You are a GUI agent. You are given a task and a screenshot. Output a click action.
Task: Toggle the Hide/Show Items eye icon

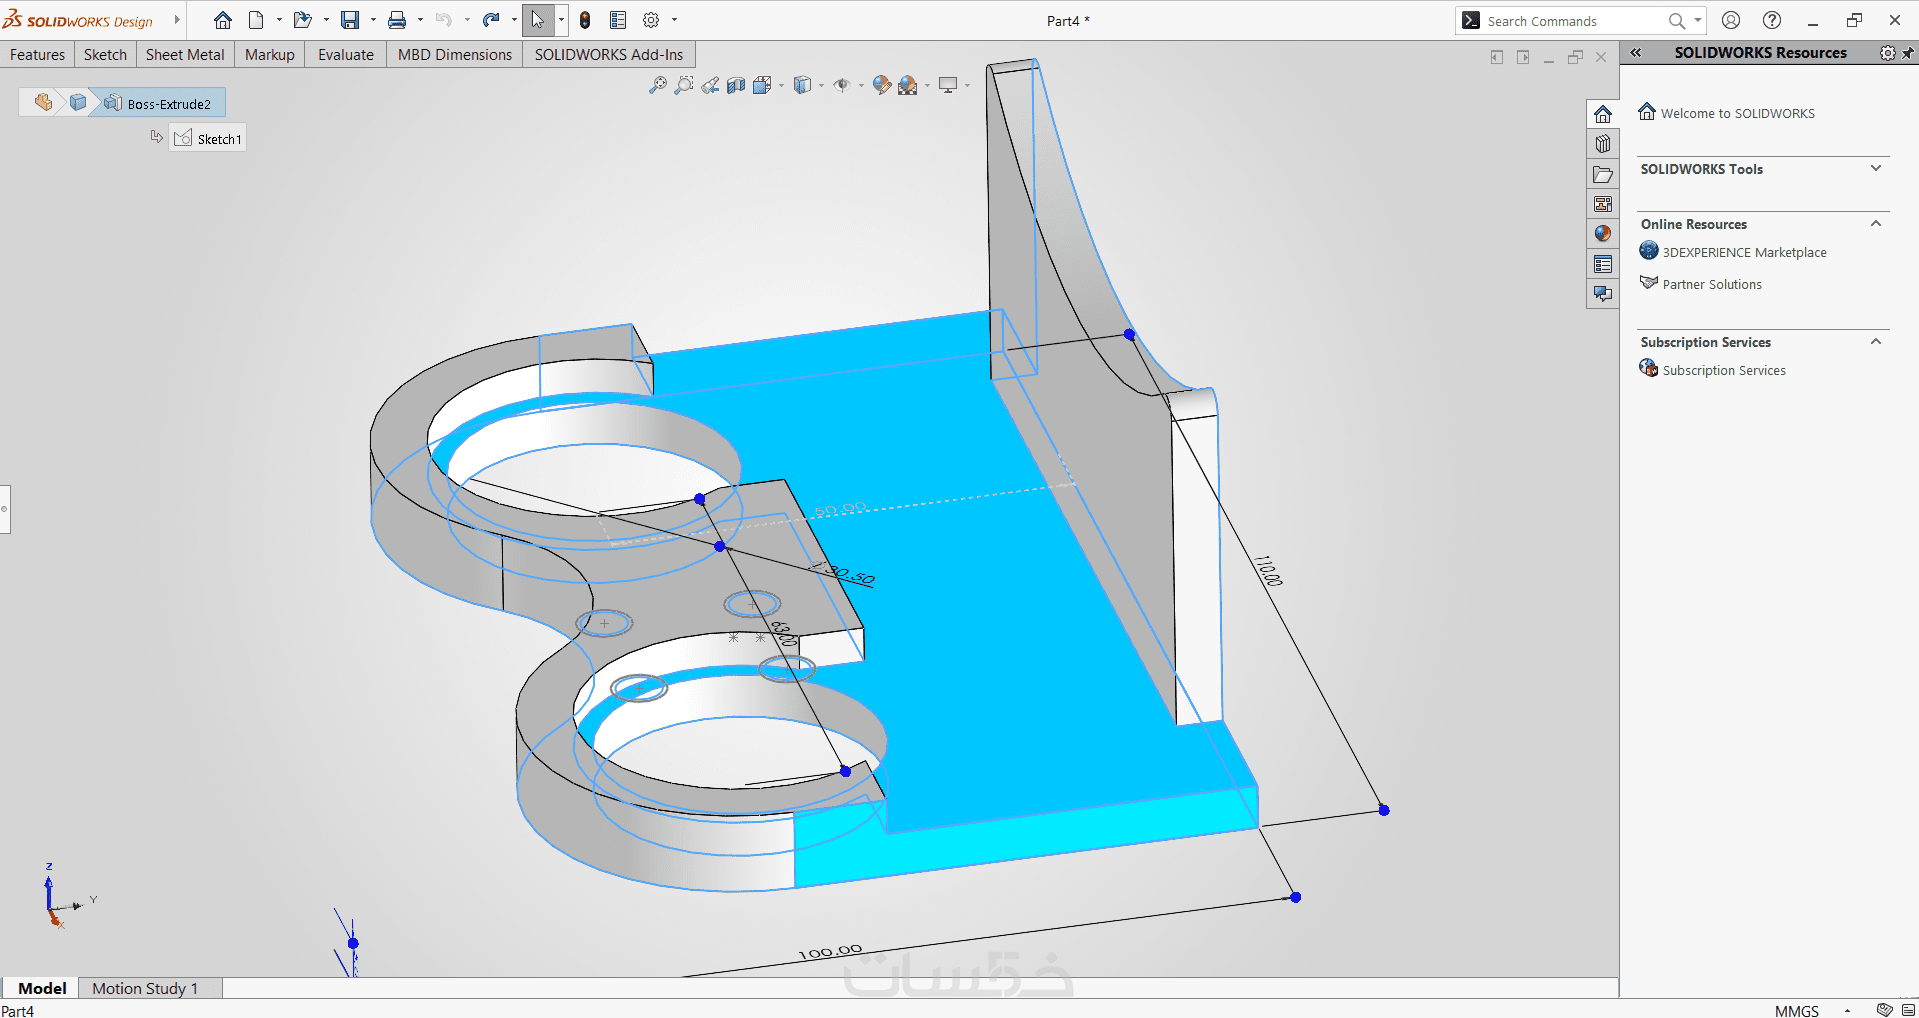pyautogui.click(x=842, y=86)
